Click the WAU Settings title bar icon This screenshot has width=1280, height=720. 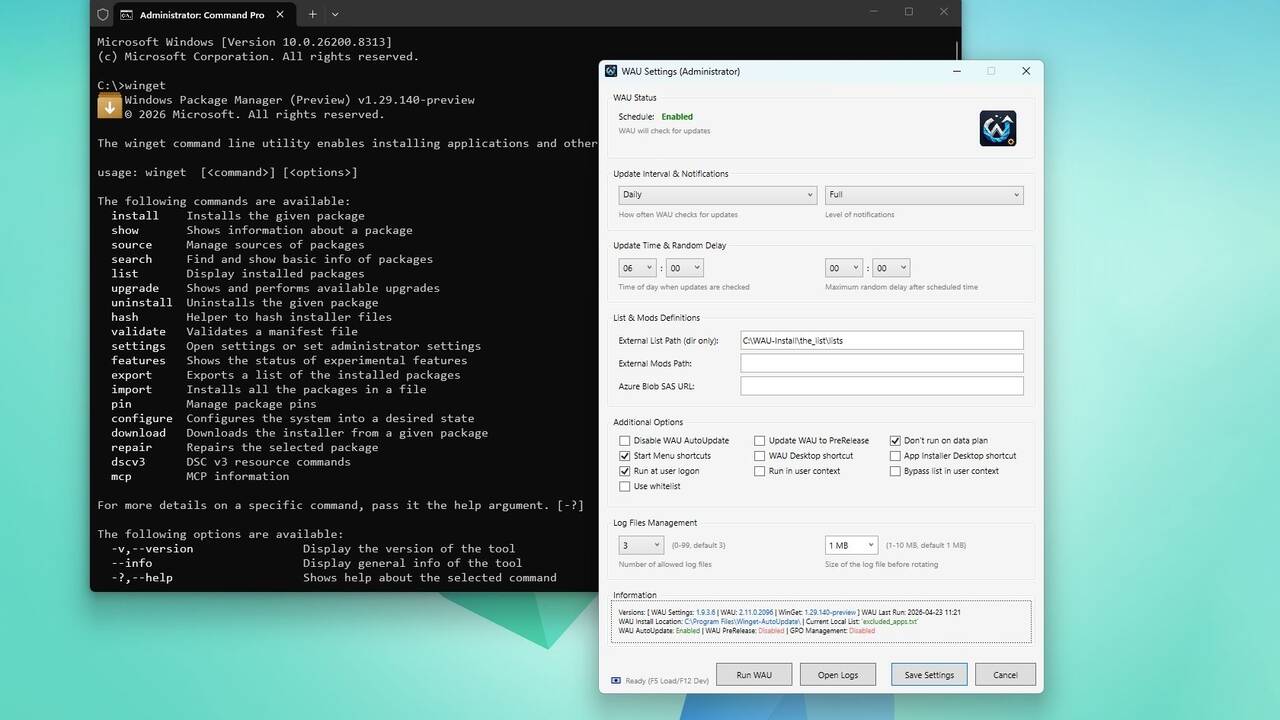pyautogui.click(x=611, y=71)
